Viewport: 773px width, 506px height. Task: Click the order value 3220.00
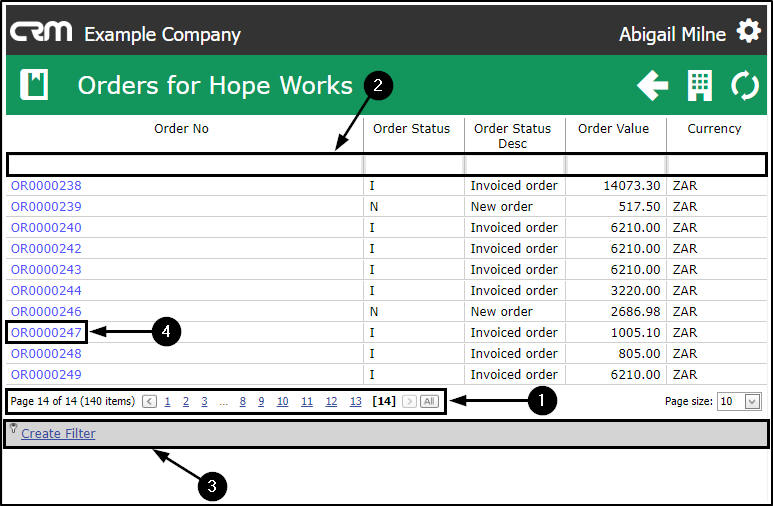click(x=635, y=290)
